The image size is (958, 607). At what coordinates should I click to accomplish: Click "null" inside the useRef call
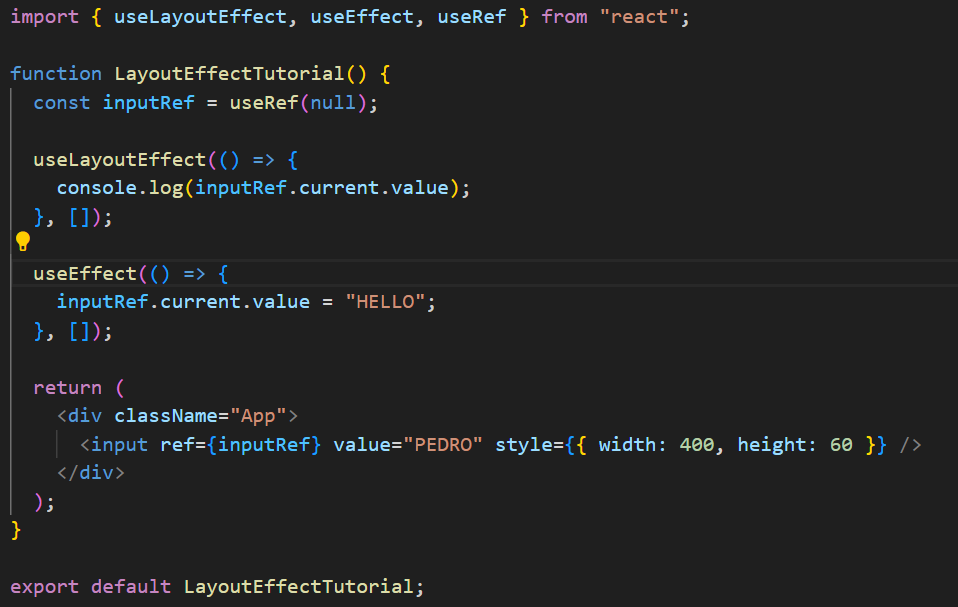333,103
